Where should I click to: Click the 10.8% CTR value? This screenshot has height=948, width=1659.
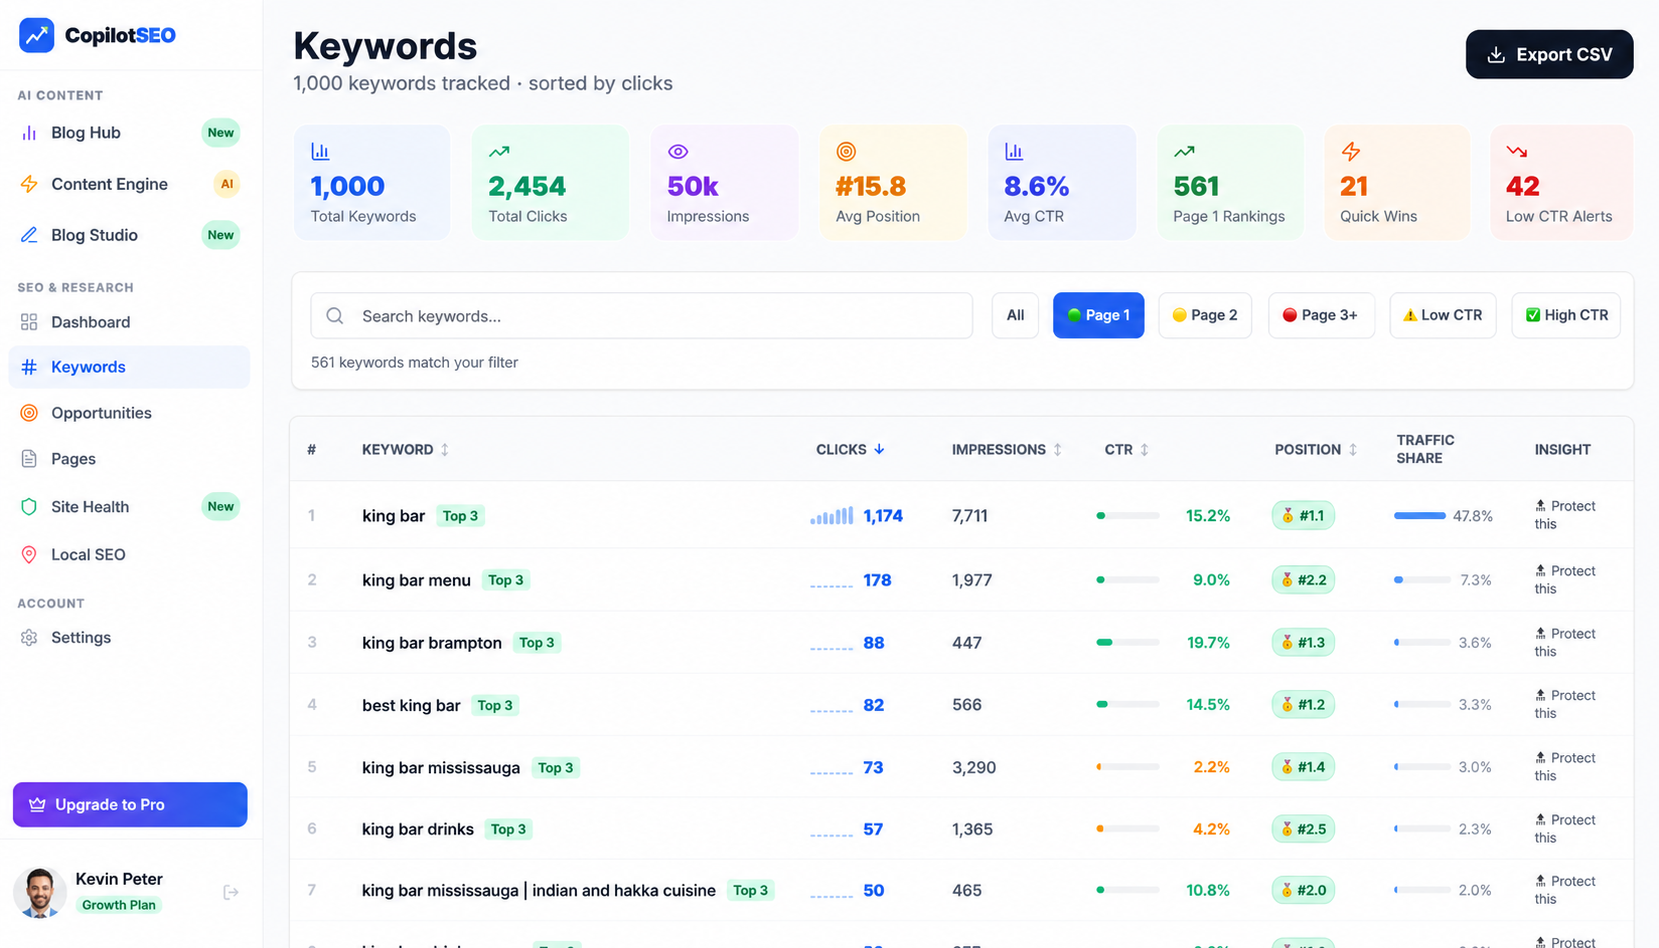point(1208,891)
